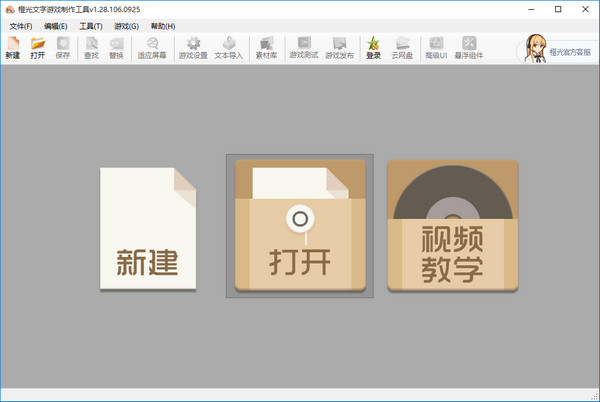The height and width of the screenshot is (402, 600).
Task: Maximize the application window
Action: click(x=558, y=9)
